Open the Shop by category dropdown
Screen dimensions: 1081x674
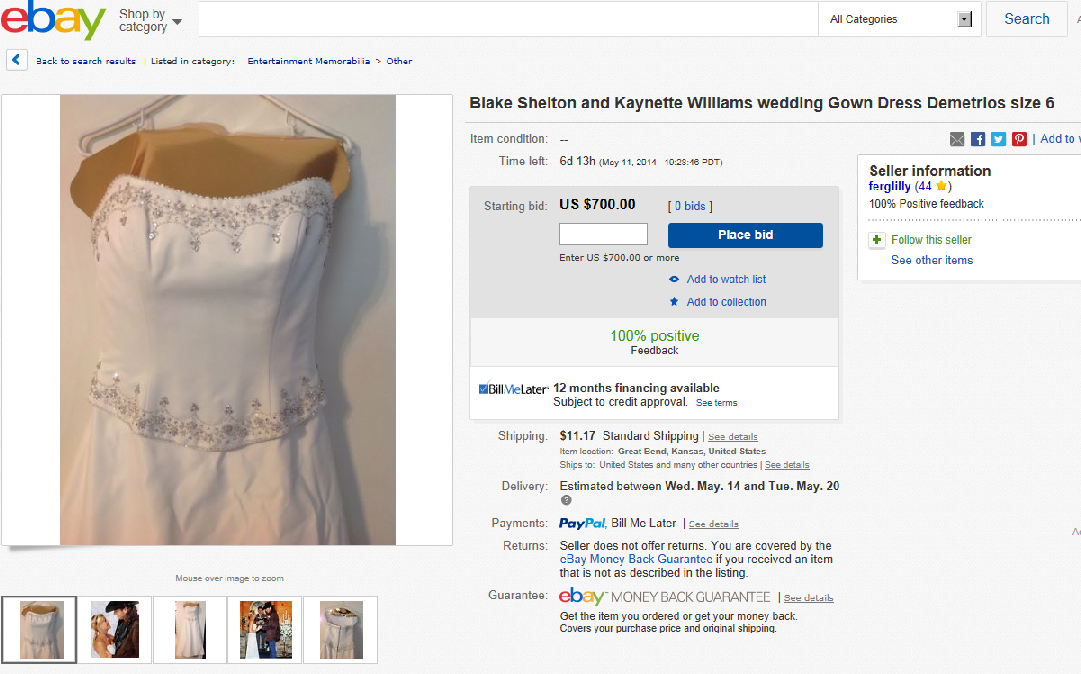(150, 20)
